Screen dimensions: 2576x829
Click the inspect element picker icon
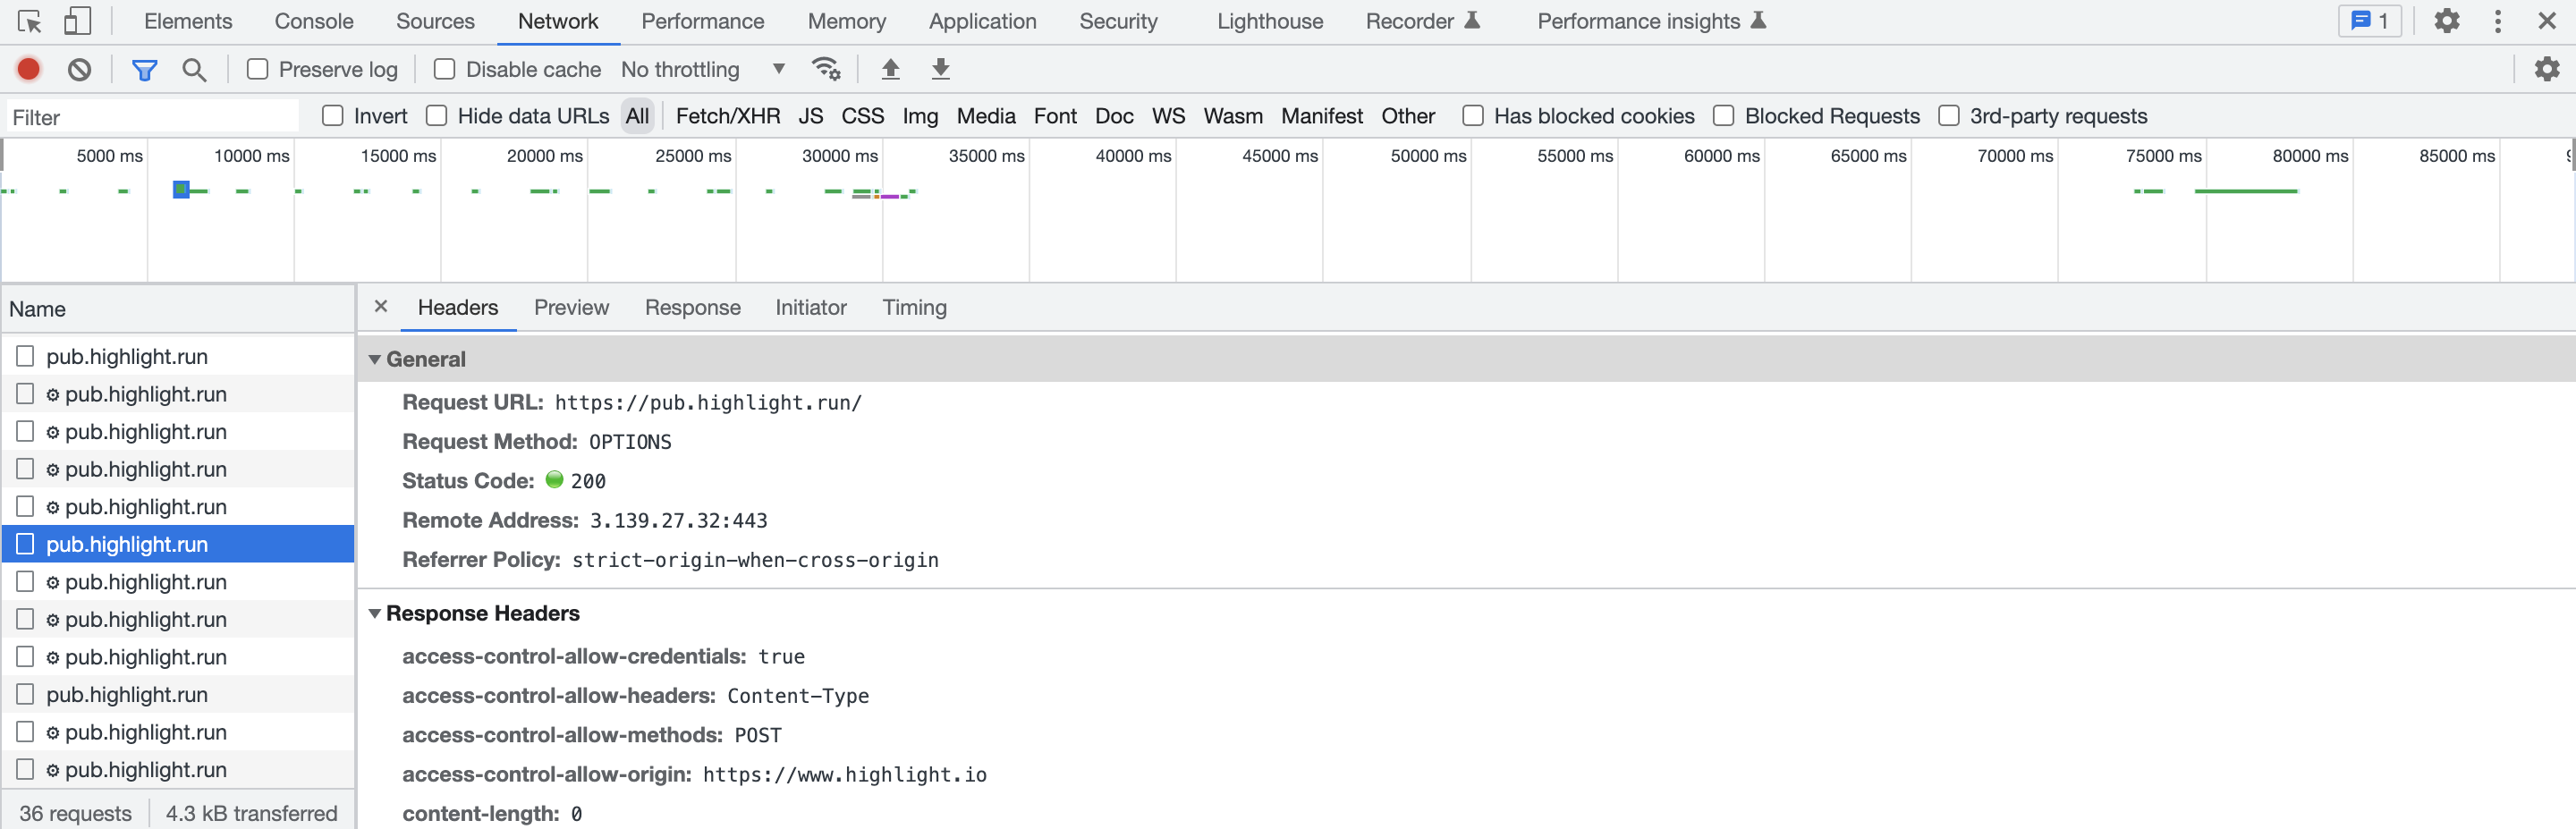(29, 21)
